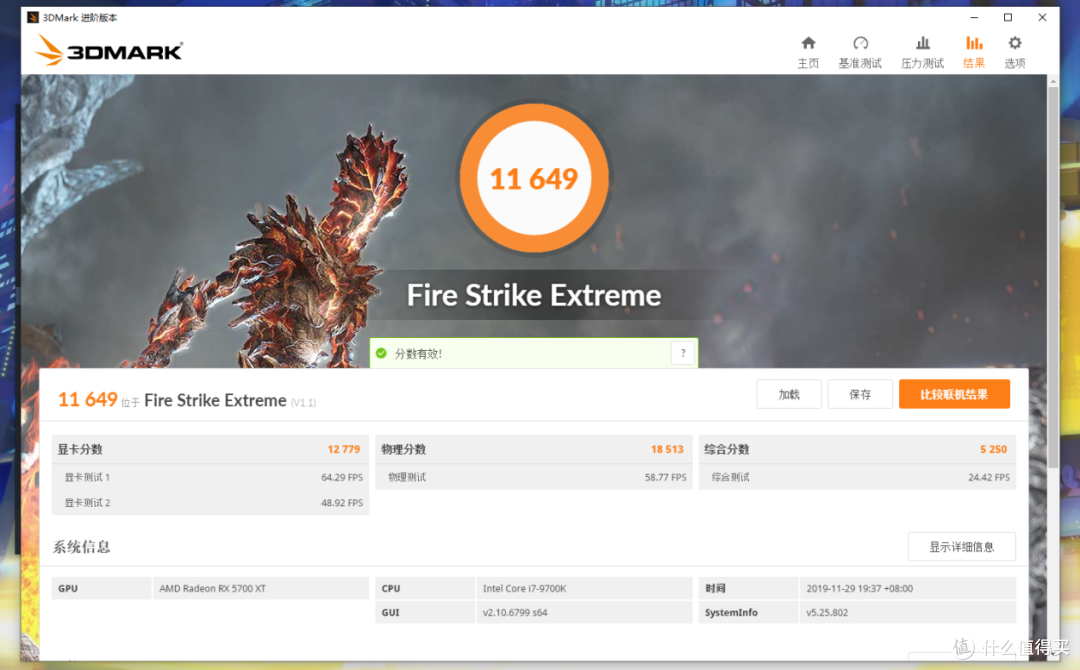Viewport: 1080px width, 670px height.
Task: Click the 显示详细信息 button
Action: [x=962, y=547]
